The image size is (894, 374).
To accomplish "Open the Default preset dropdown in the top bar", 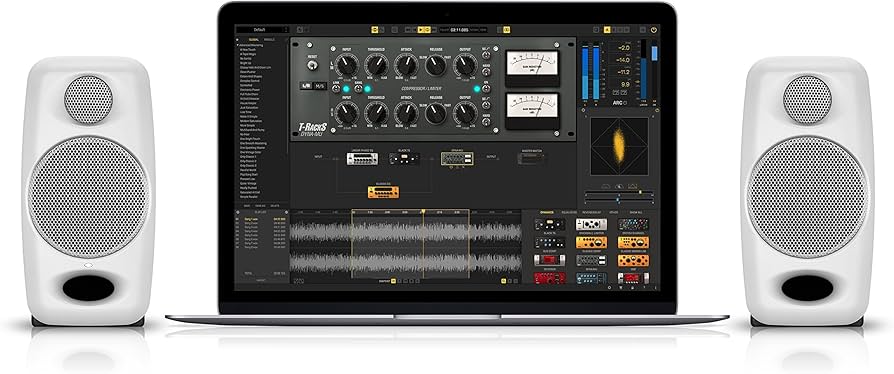I will click(262, 29).
